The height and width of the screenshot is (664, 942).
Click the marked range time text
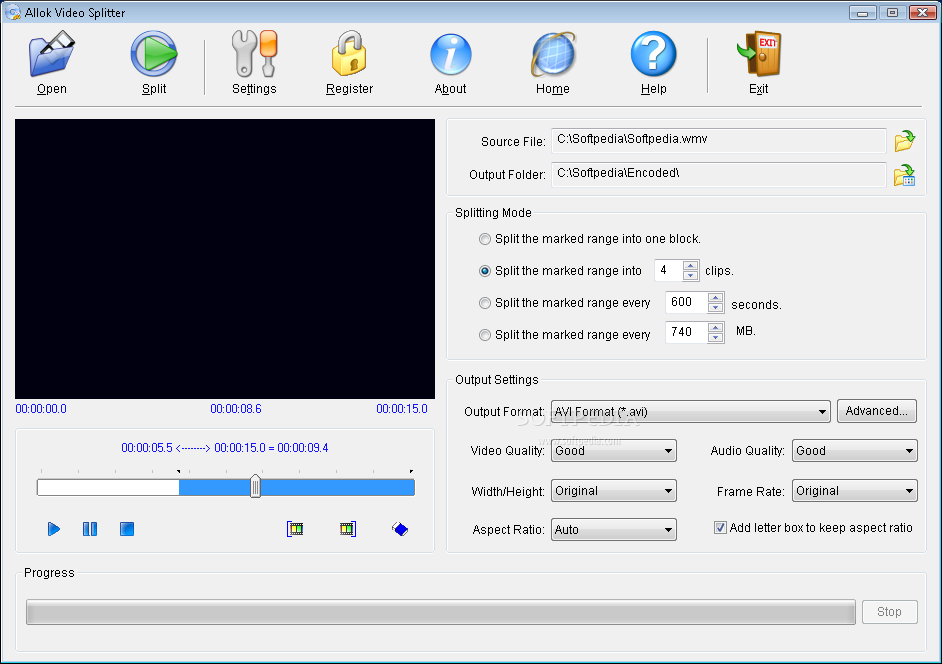coord(225,448)
